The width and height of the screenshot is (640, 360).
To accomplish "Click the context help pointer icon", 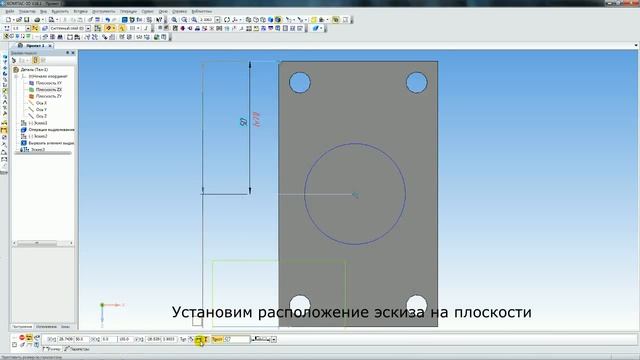I will [x=159, y=20].
